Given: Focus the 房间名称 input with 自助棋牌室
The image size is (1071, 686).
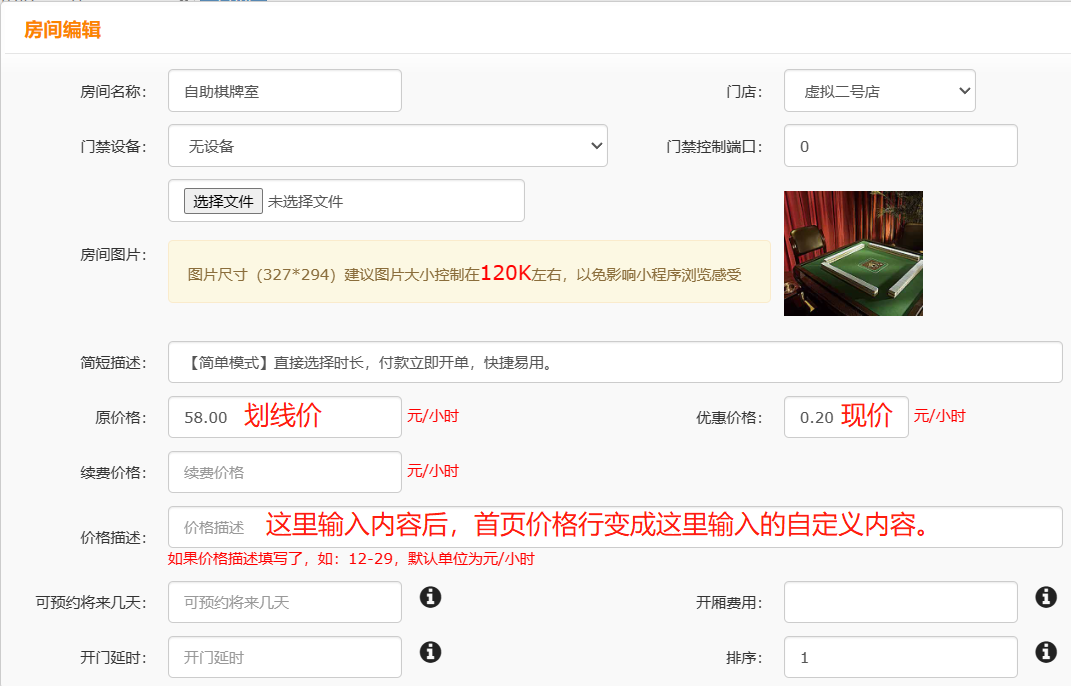Looking at the screenshot, I should tap(285, 91).
